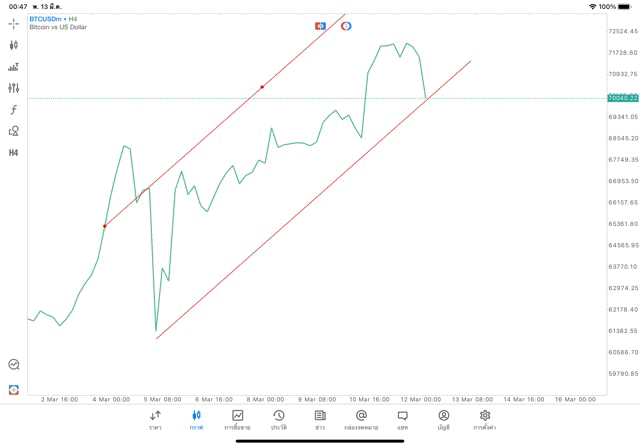Screen dimensions: 640x447
Task: Click the red-blue calendar icon at bottom-left
Action: 14,390
